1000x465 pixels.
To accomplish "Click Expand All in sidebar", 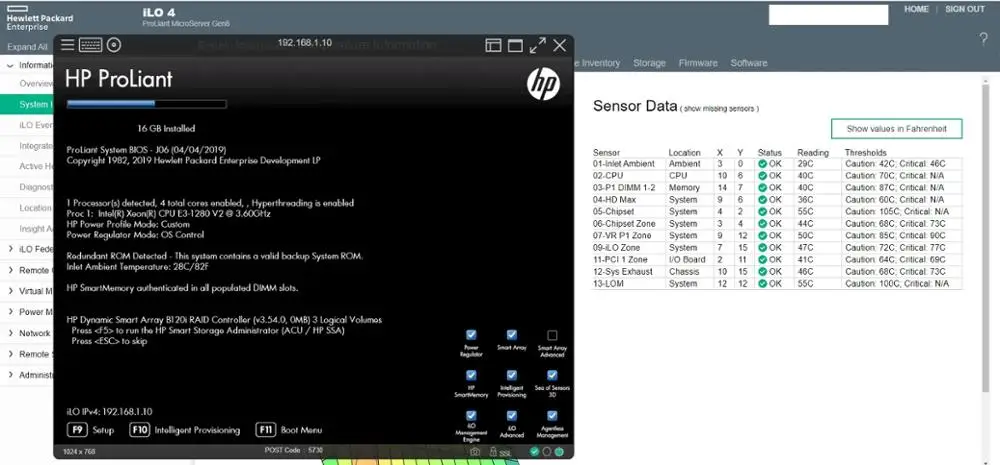I will [x=27, y=47].
